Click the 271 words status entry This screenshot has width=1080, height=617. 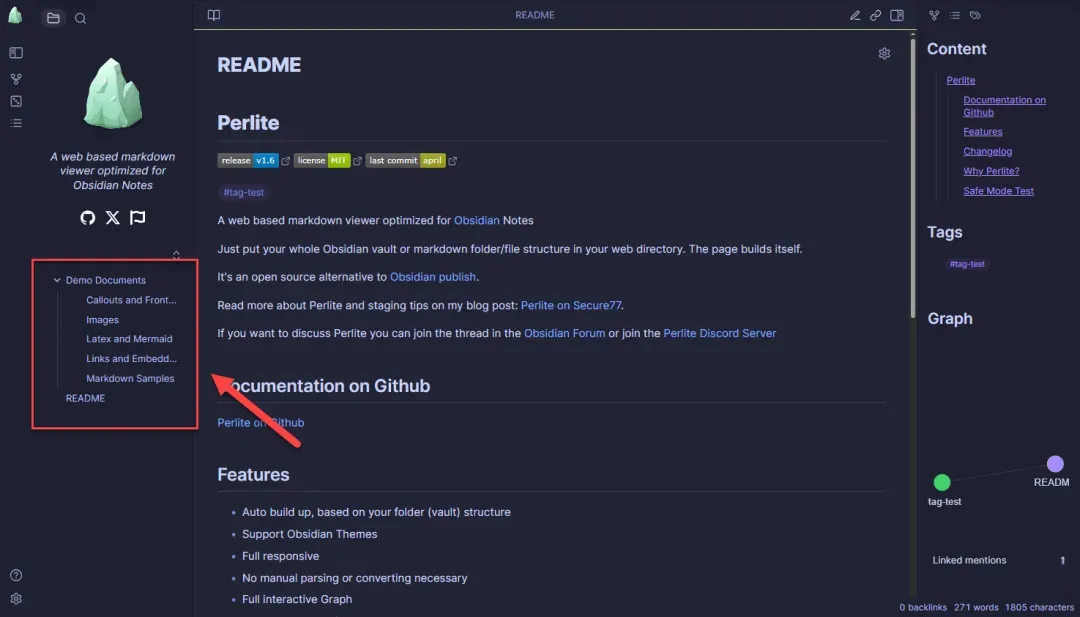coord(976,607)
